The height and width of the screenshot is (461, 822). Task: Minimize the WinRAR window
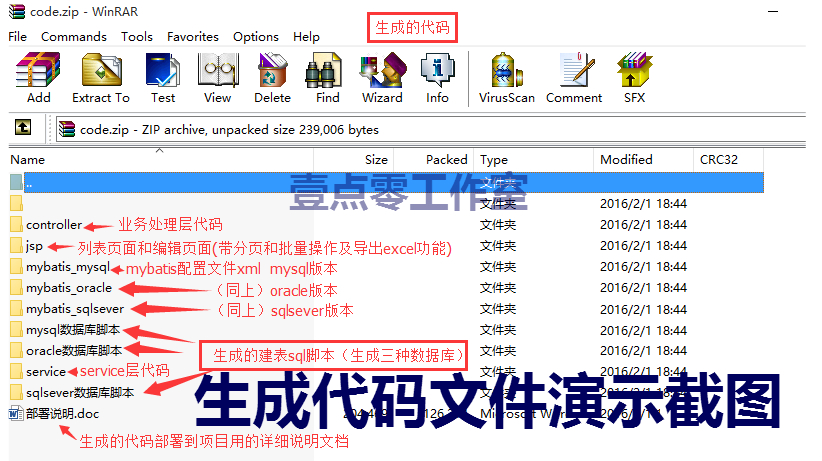[x=773, y=12]
